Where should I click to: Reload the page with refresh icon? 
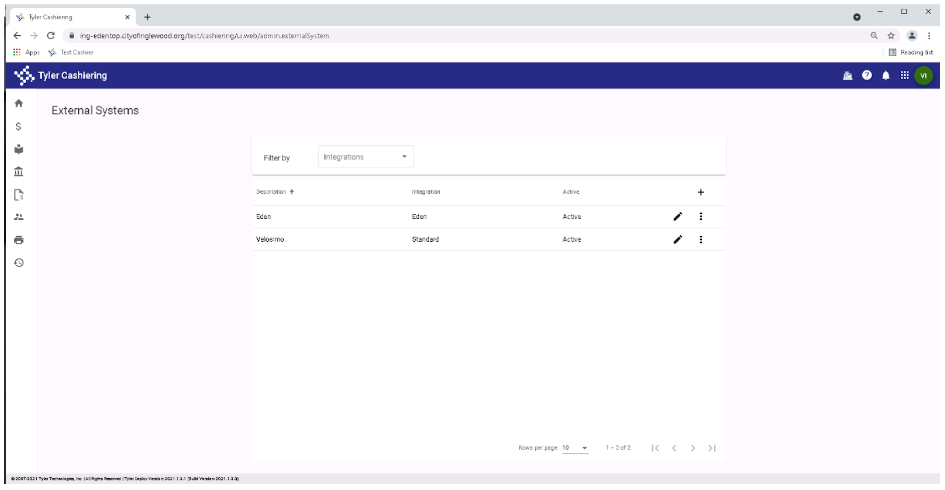click(51, 36)
